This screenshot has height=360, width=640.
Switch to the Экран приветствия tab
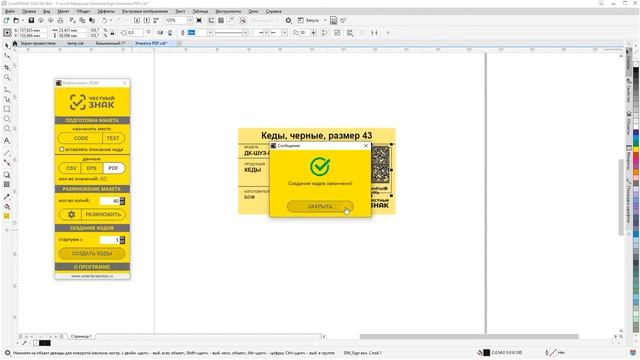tap(38, 43)
